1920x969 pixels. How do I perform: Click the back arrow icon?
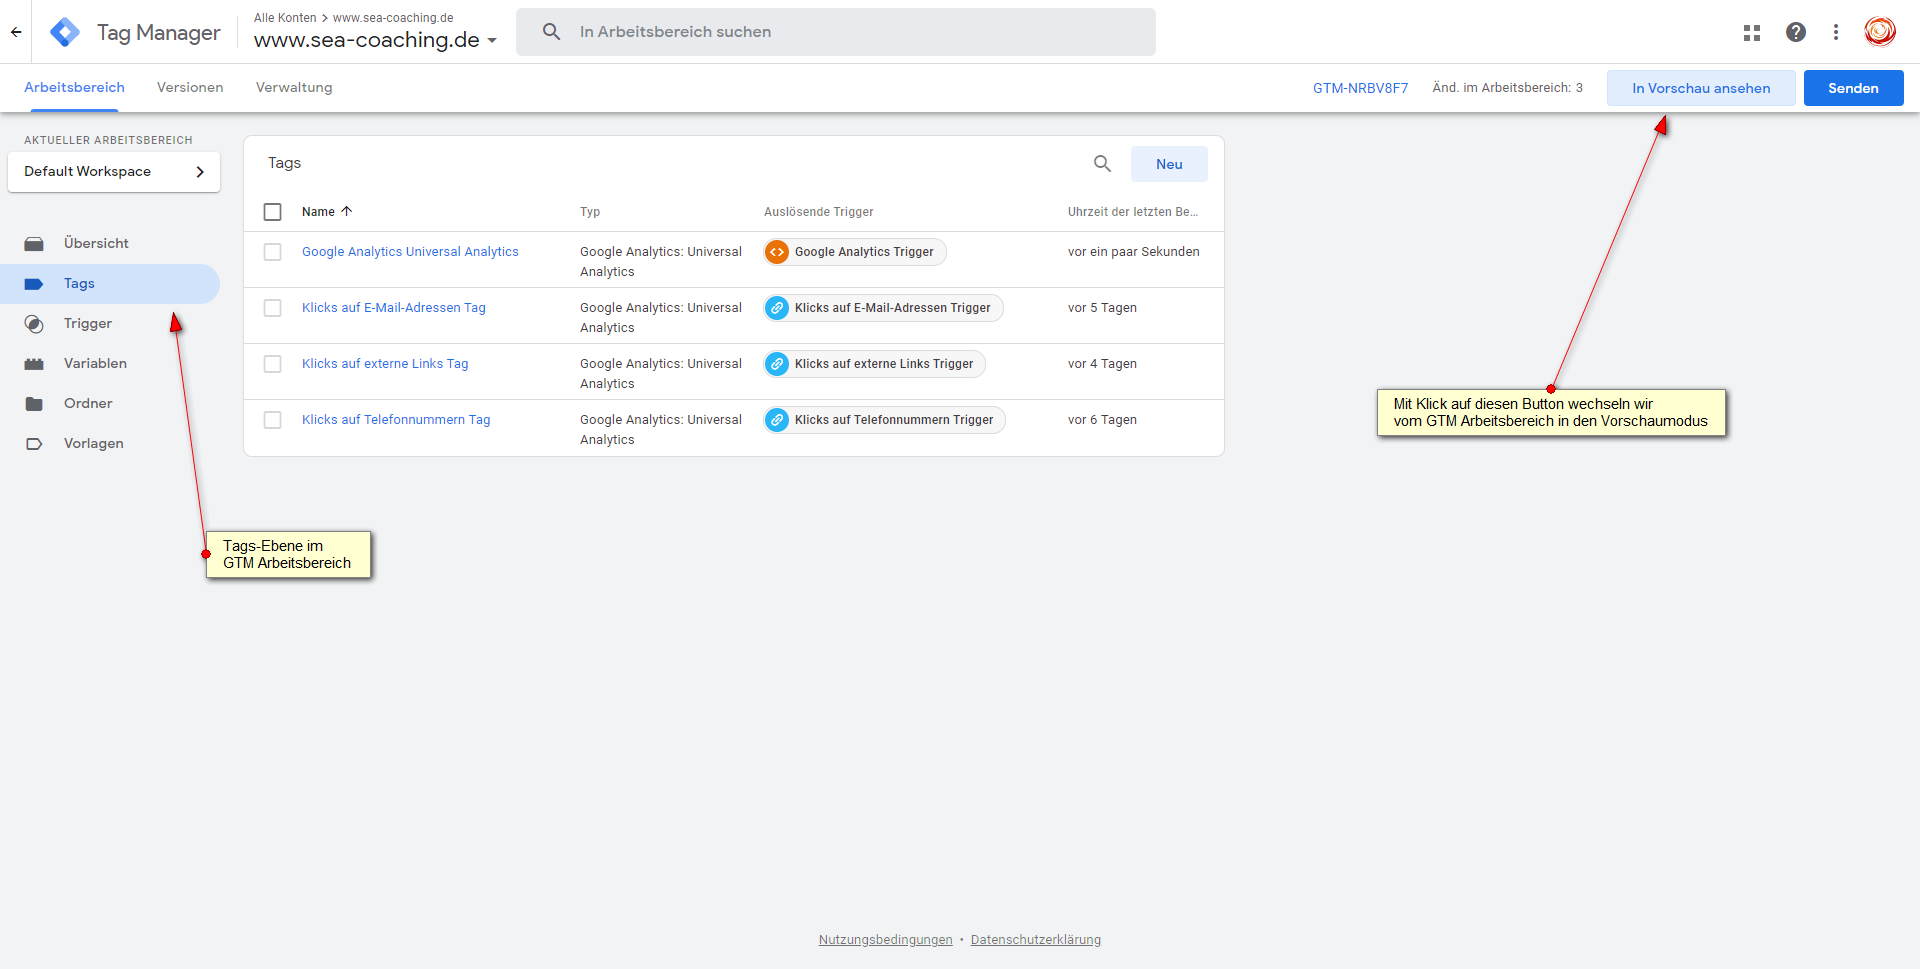(x=16, y=32)
